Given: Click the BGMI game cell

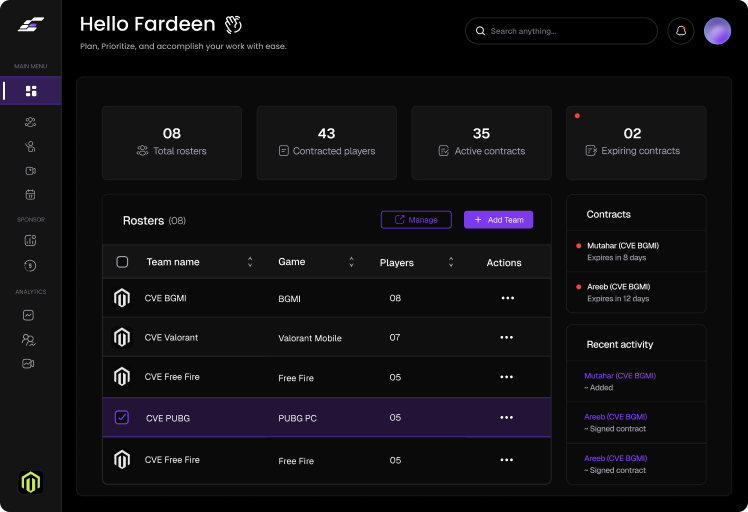Looking at the screenshot, I should pos(290,299).
